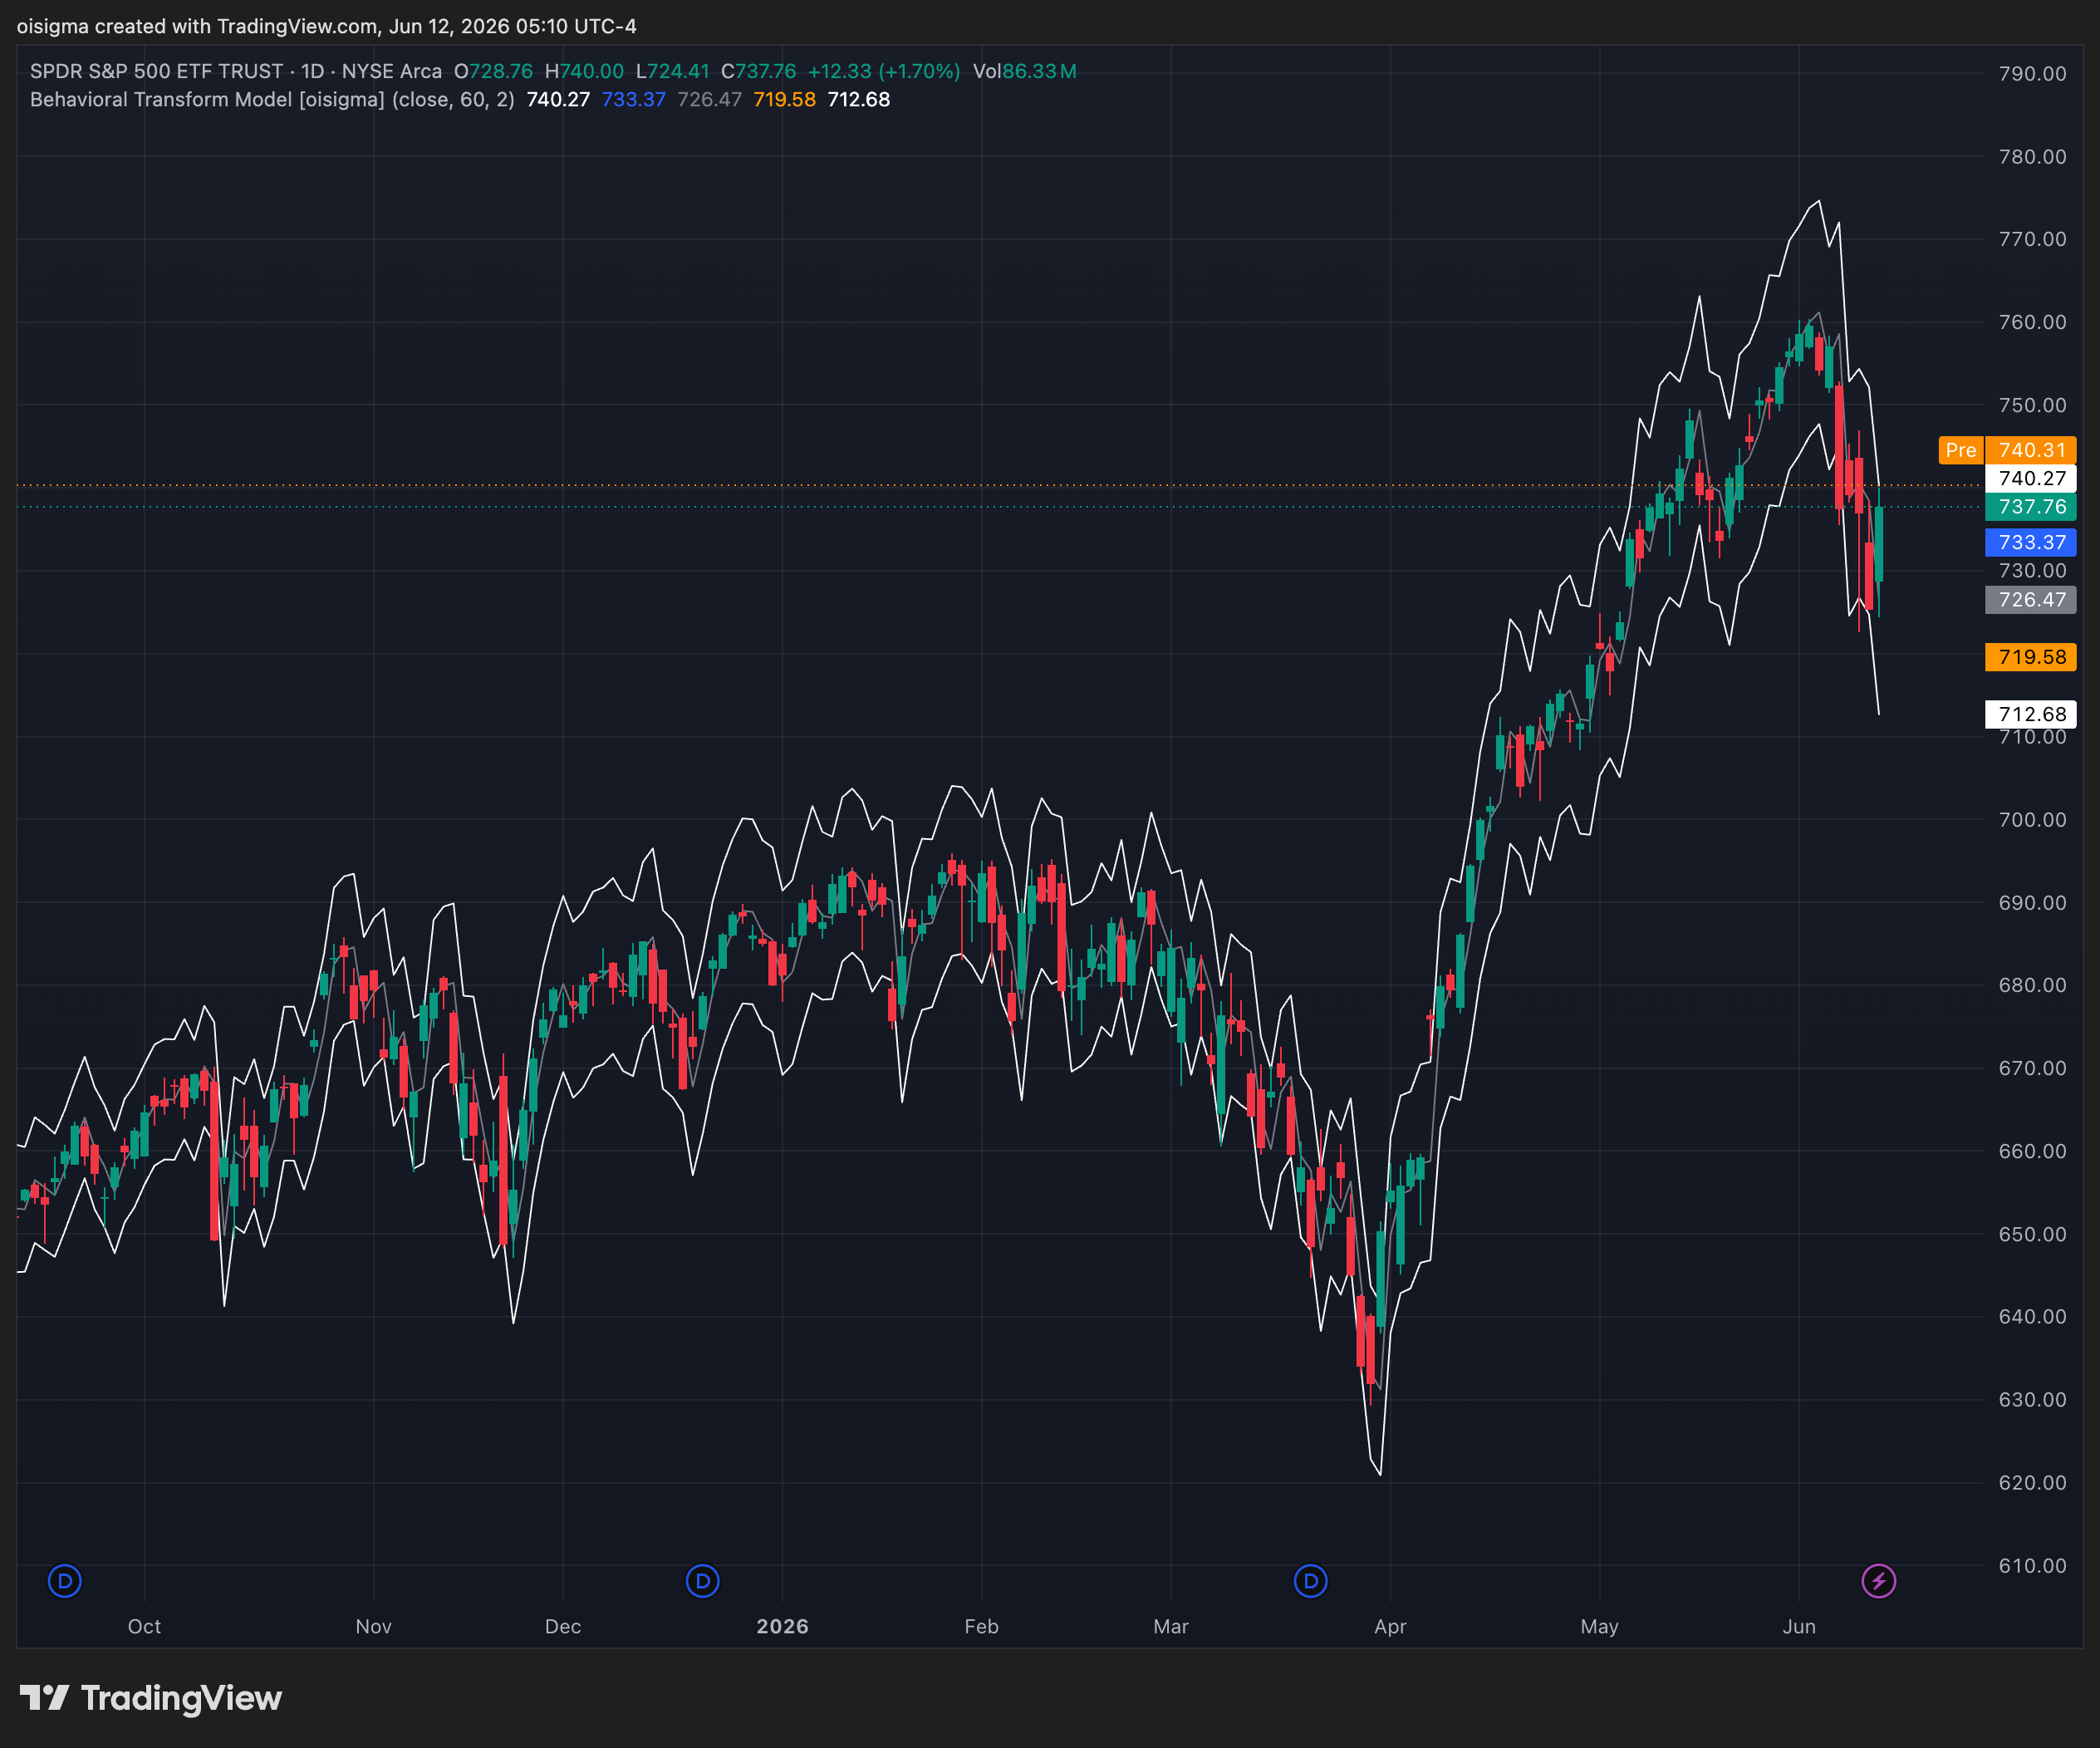The image size is (2100, 1748).
Task: Click the Jun label on time axis
Action: 1799,1626
